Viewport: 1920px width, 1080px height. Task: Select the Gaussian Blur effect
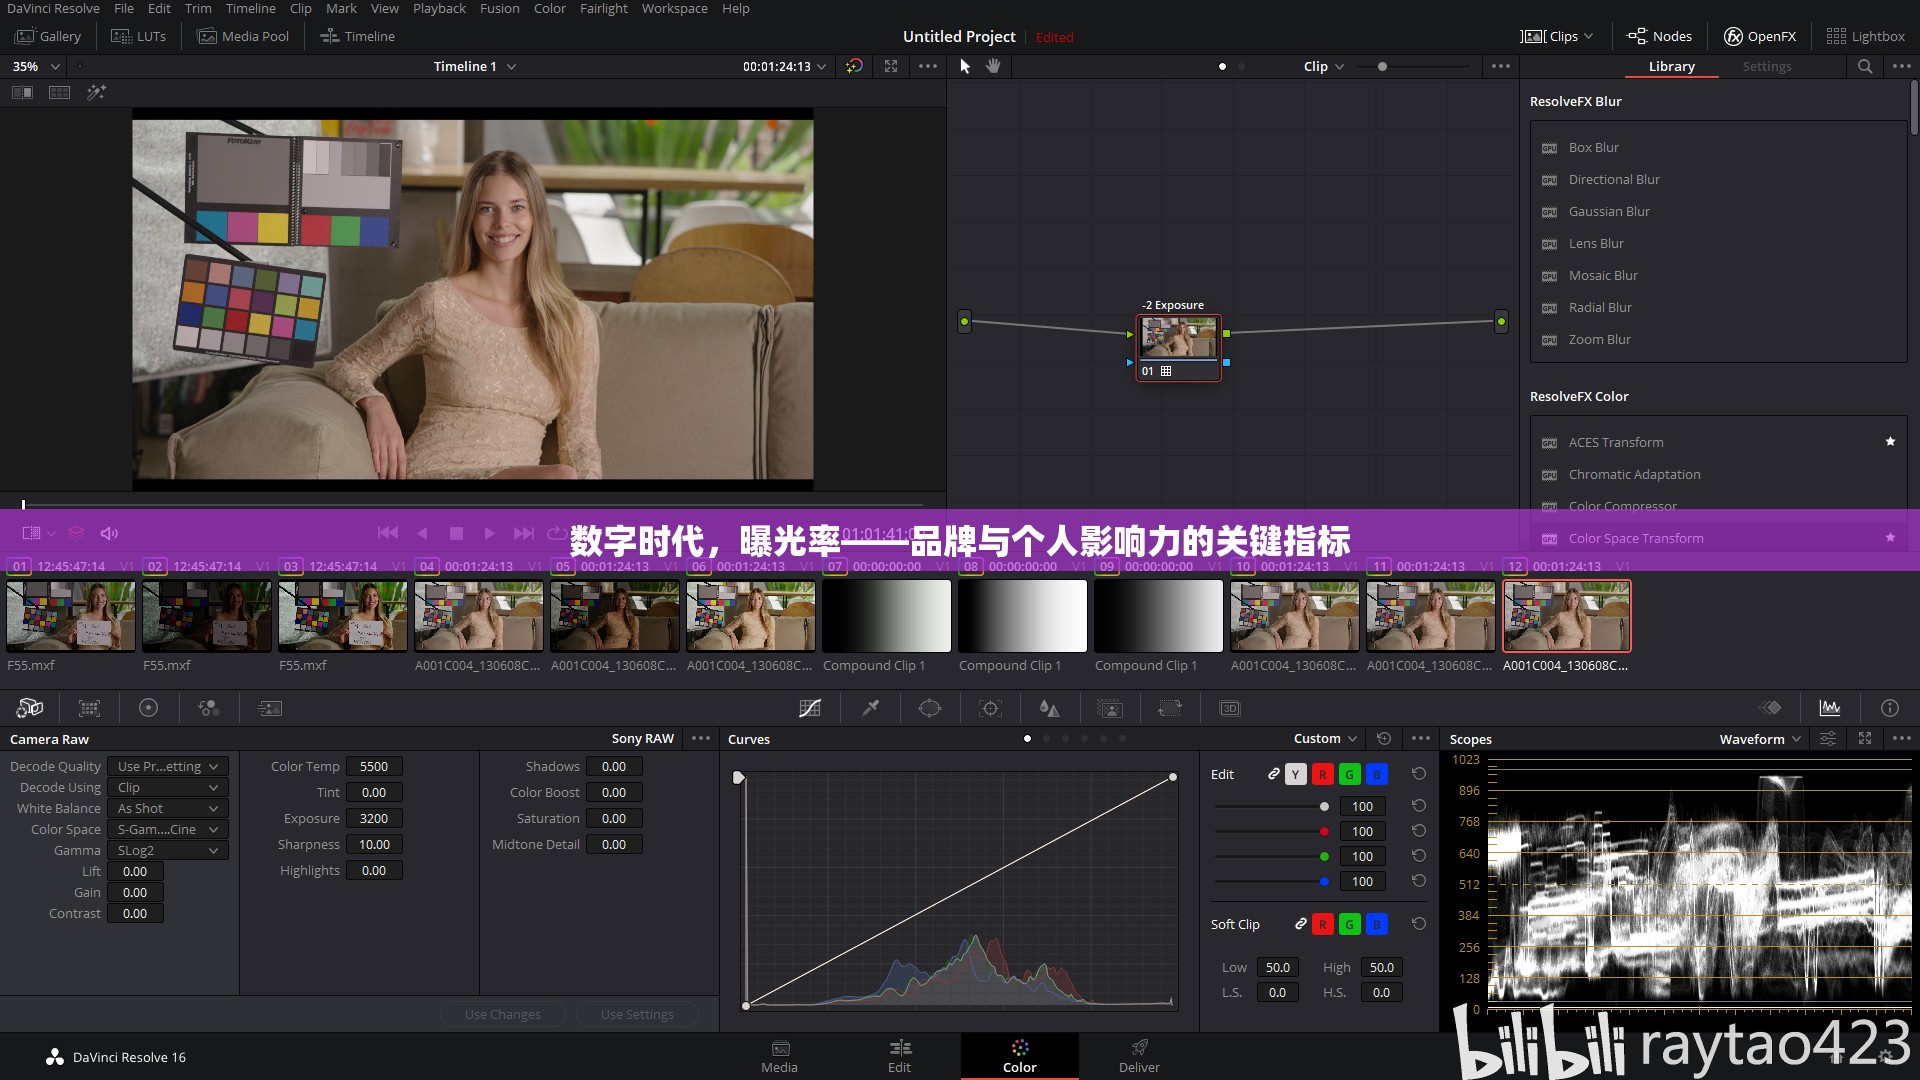[x=1609, y=211]
